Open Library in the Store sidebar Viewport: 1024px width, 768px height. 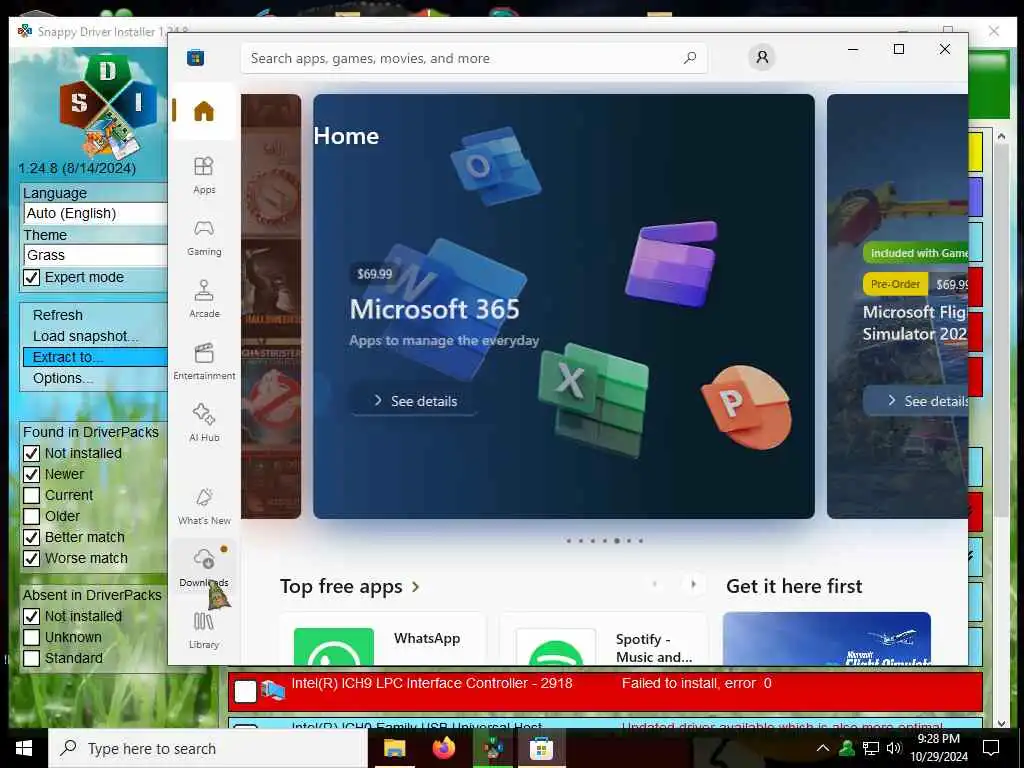[204, 630]
